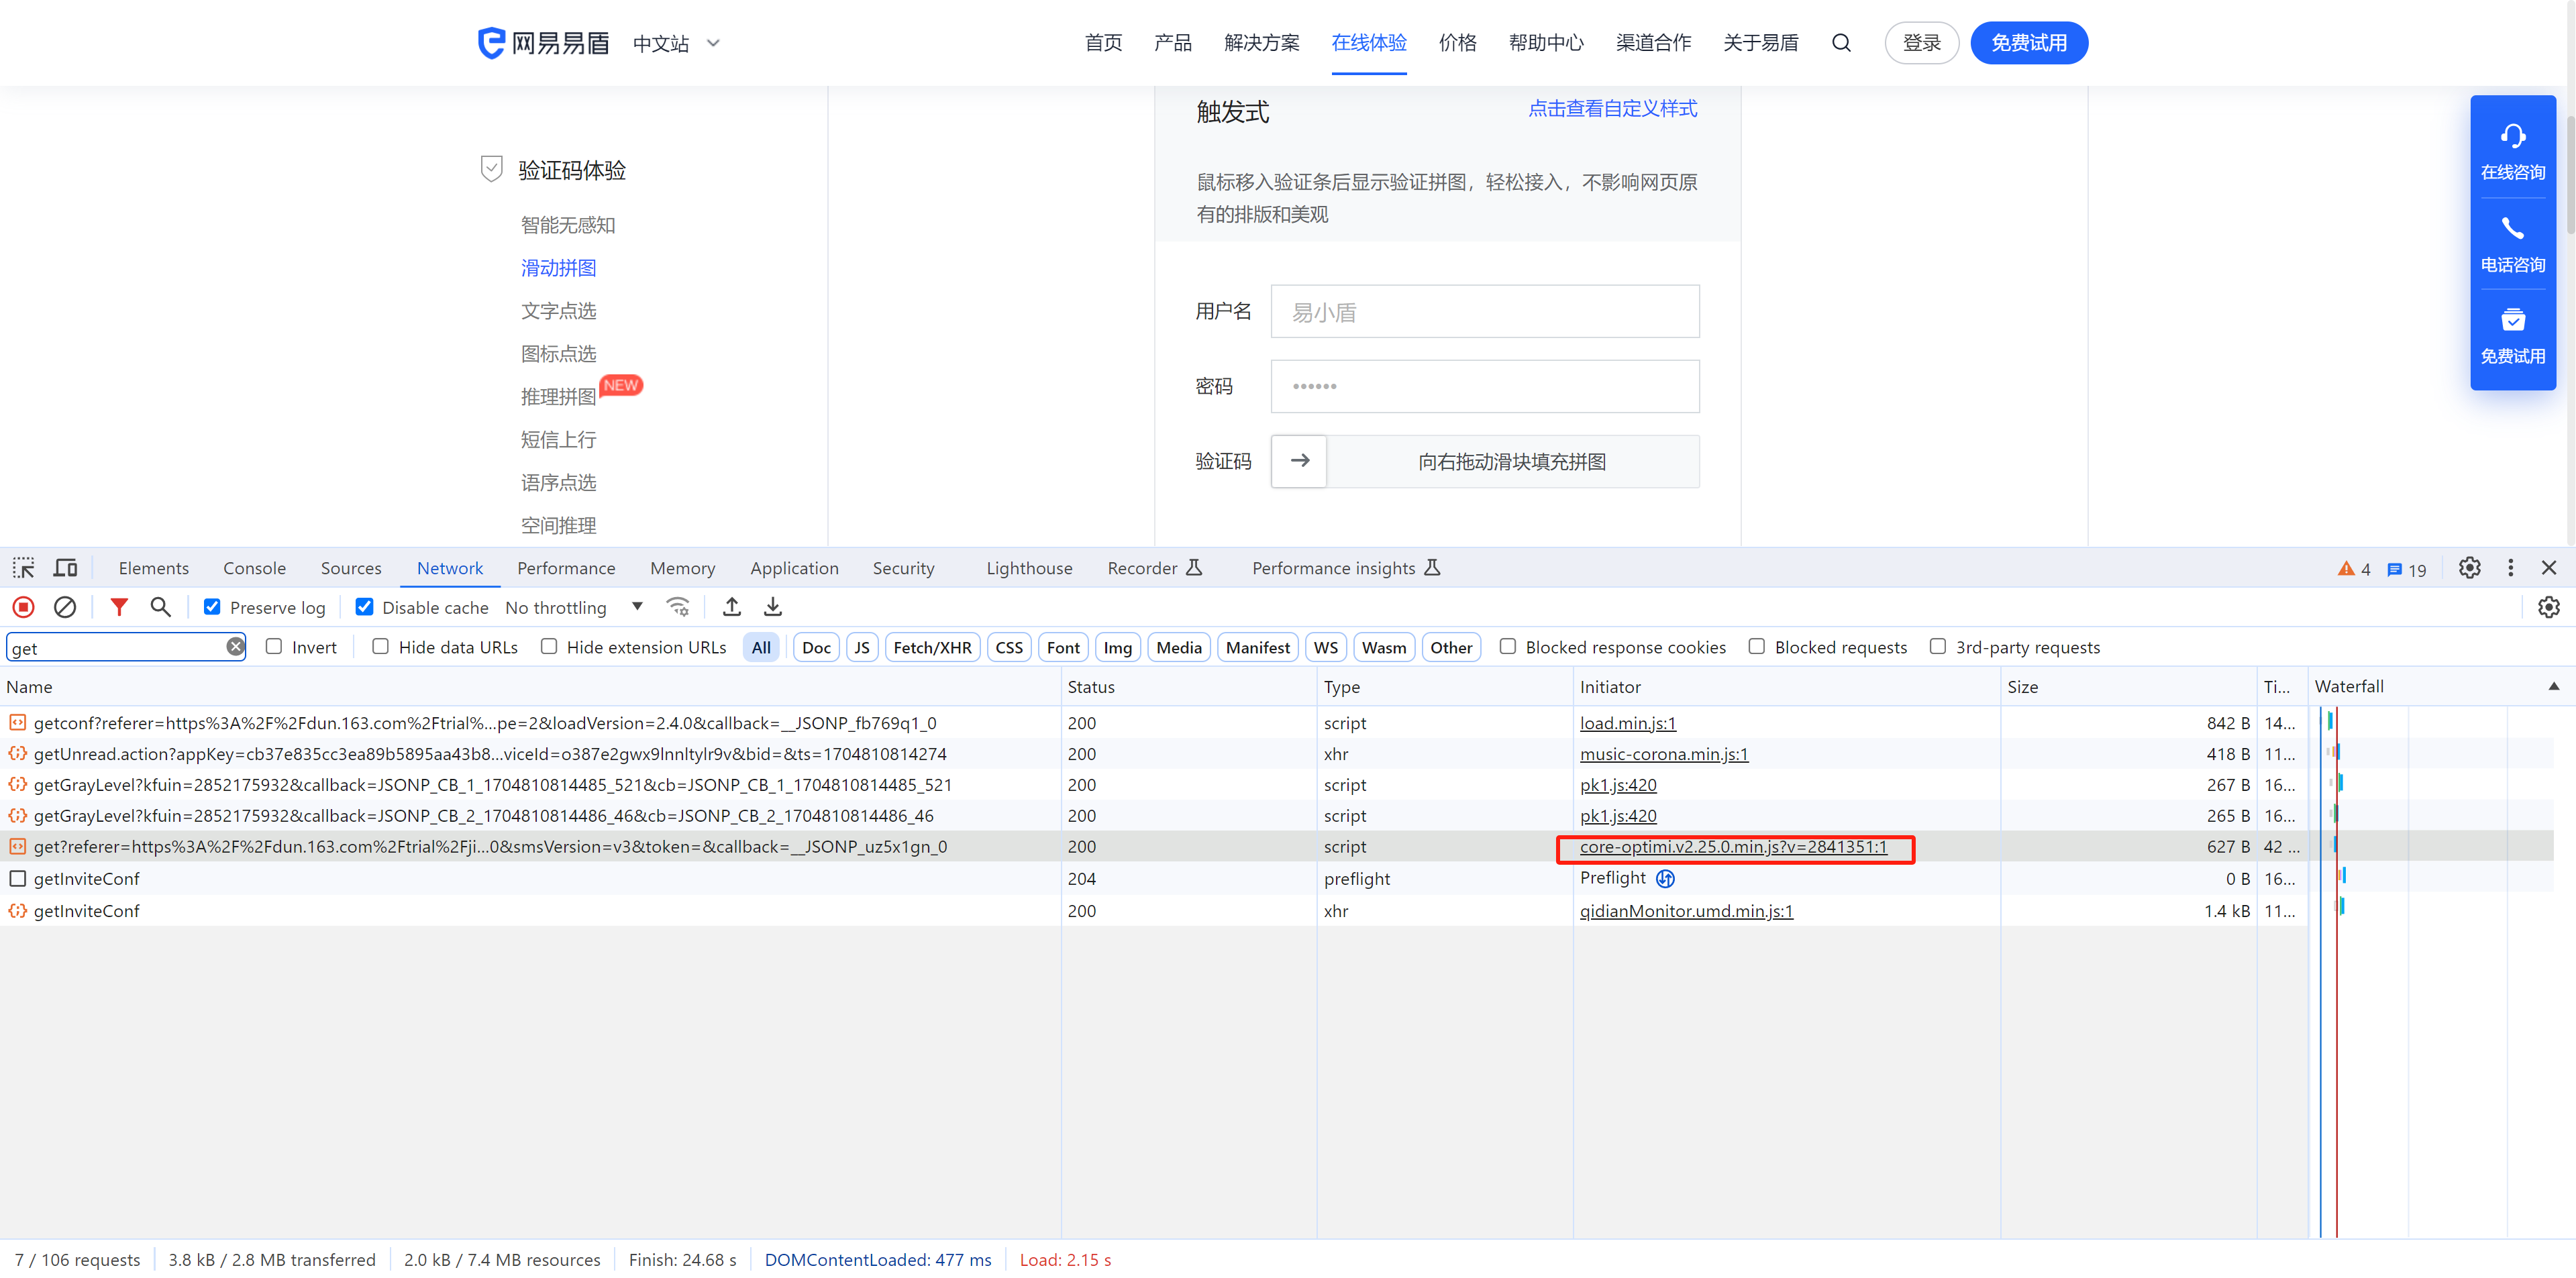2576x1278 pixels.
Task: Open load.min.js:1 initiator link
Action: coord(1627,723)
